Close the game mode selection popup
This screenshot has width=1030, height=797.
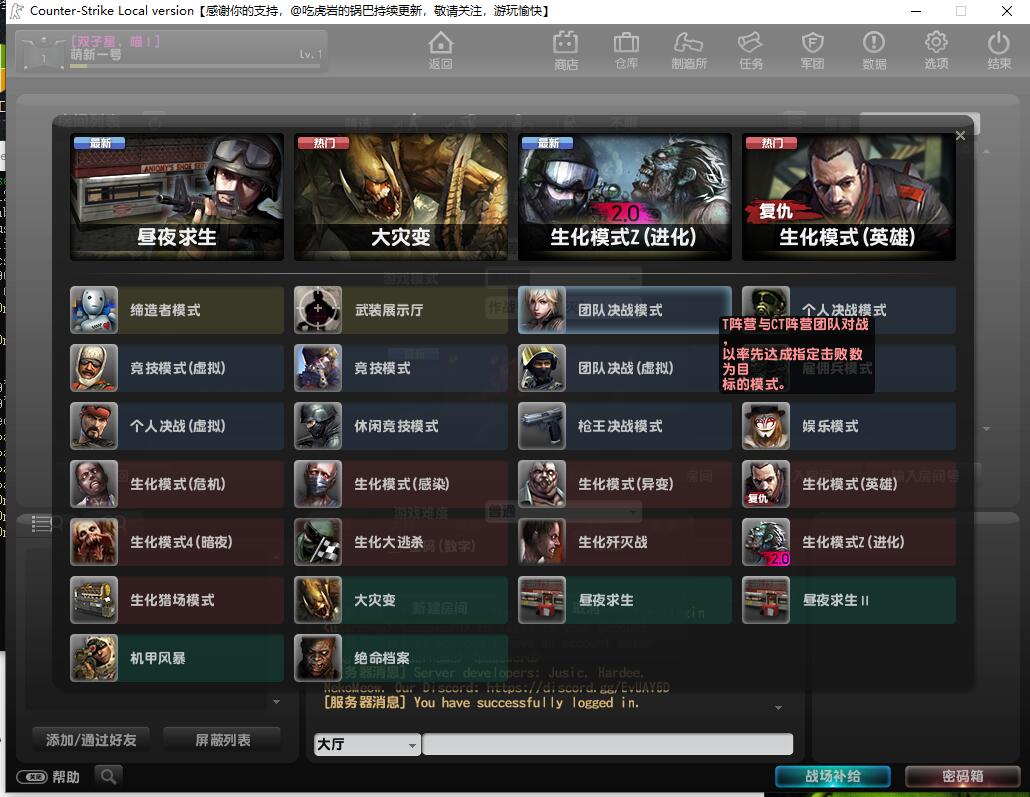(960, 135)
